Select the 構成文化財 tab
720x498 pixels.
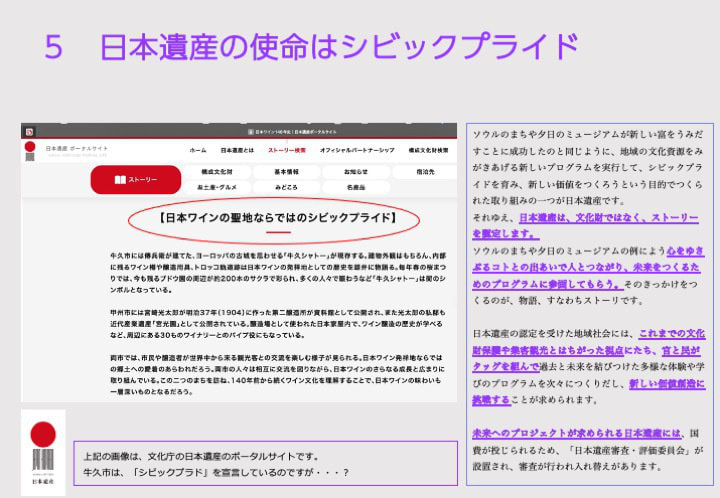click(209, 172)
